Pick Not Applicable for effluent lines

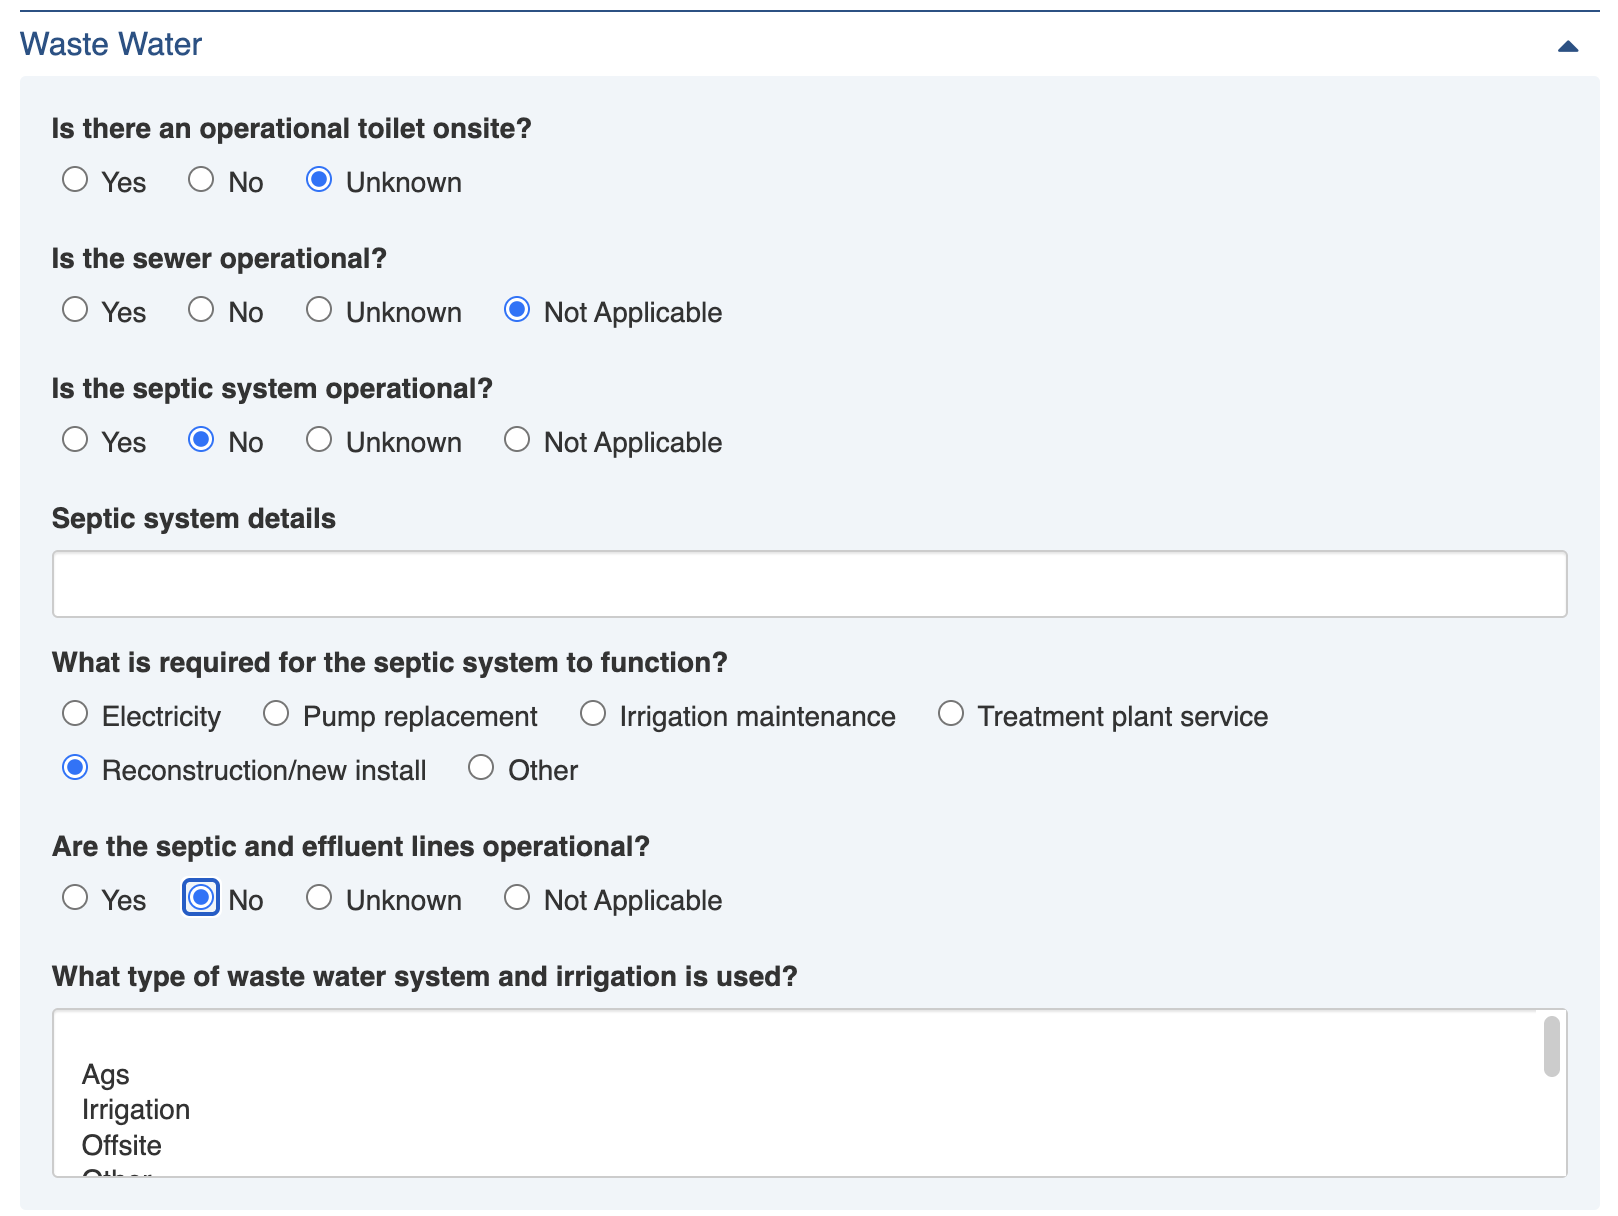click(x=517, y=898)
